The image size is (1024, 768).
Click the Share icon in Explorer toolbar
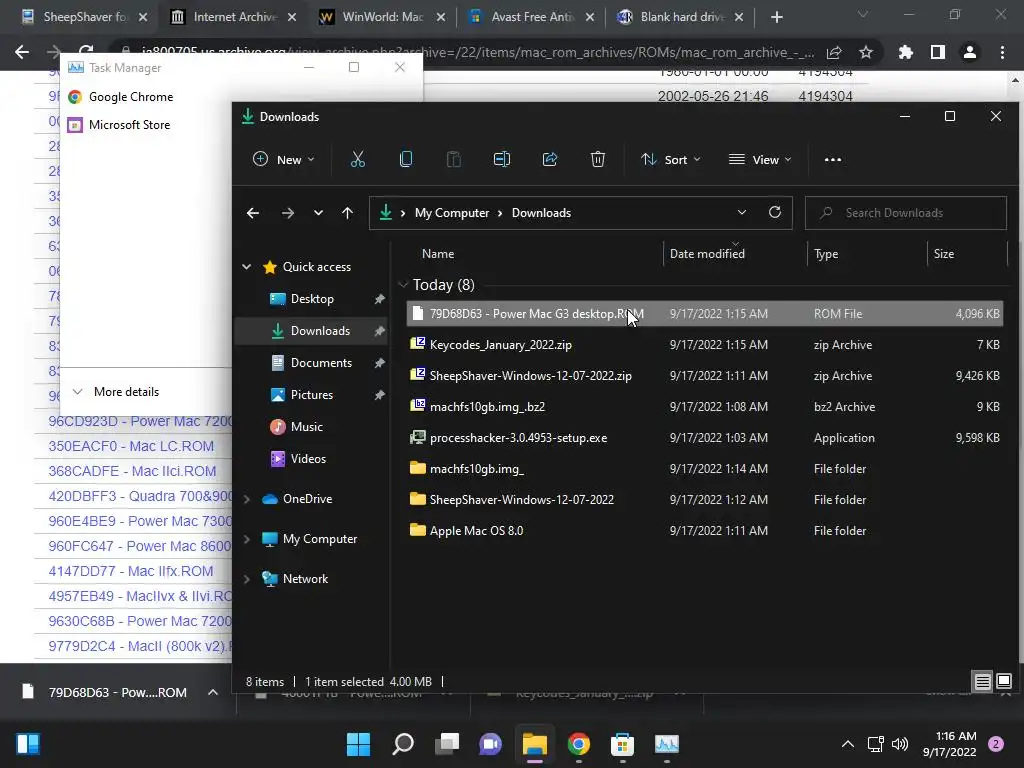coord(550,159)
